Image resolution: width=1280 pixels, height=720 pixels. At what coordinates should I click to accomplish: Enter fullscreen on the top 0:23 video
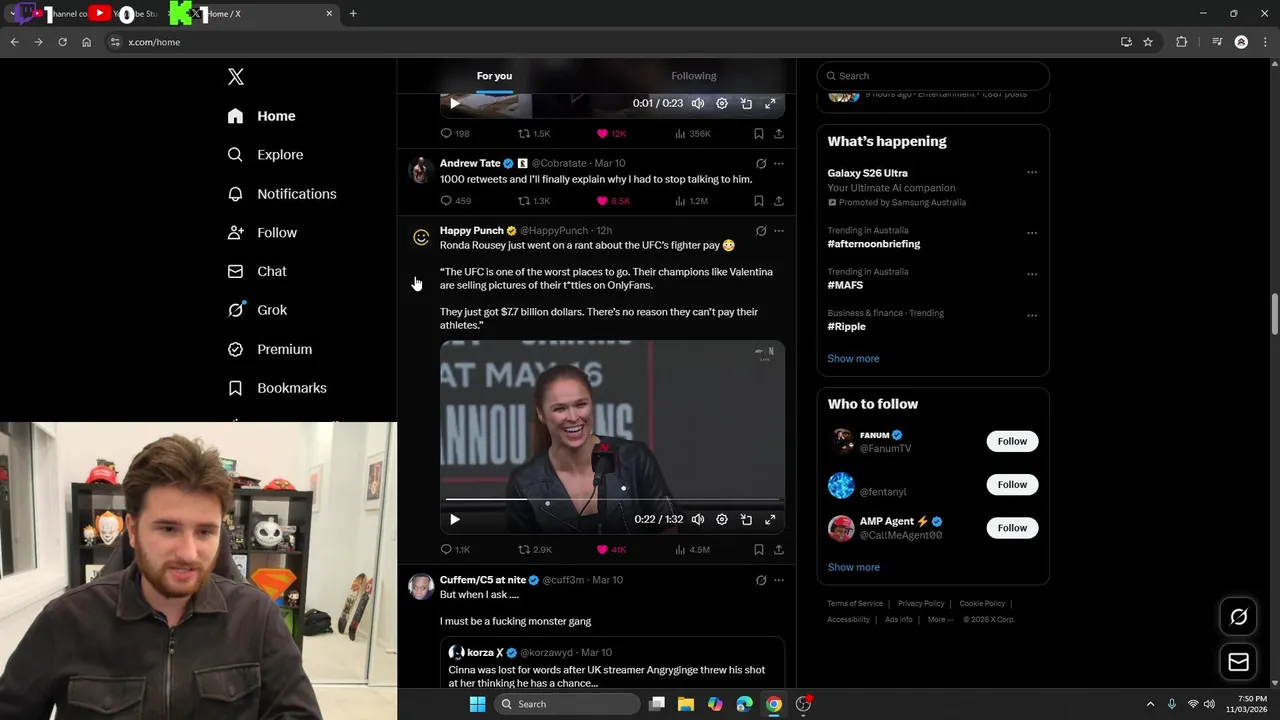pos(770,103)
